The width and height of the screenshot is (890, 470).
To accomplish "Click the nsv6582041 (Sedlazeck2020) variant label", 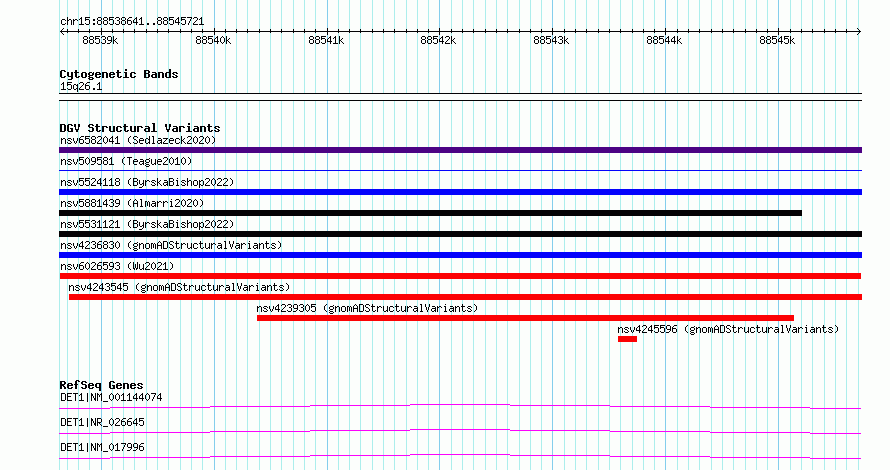I will coord(138,140).
